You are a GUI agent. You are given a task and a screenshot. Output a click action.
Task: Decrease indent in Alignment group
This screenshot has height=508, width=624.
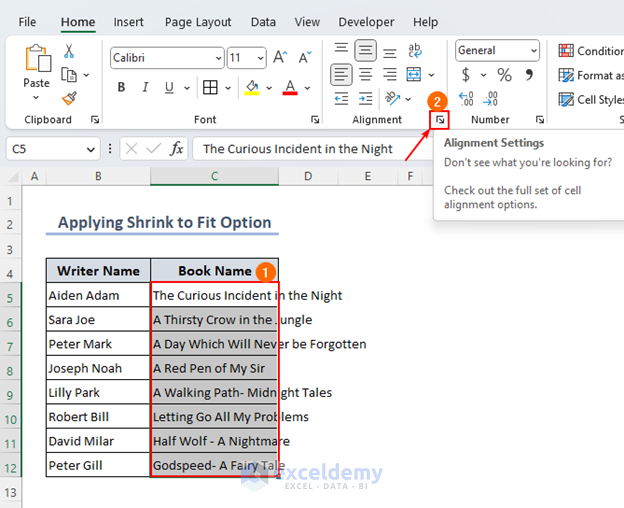341,99
